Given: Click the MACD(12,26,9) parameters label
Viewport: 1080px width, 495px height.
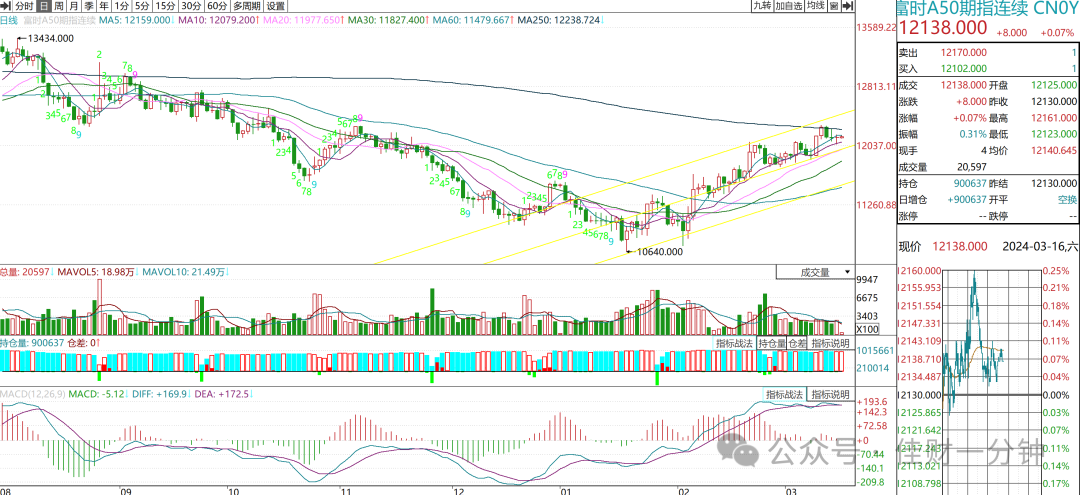Looking at the screenshot, I should point(31,394).
